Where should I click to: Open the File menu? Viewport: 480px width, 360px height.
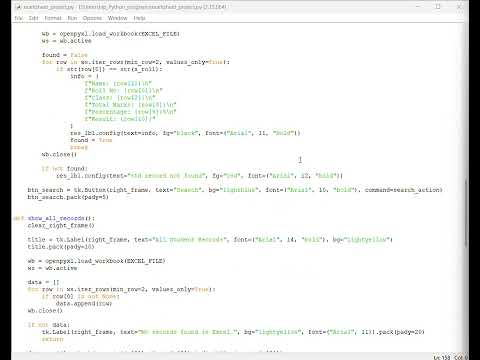click(x=19, y=18)
